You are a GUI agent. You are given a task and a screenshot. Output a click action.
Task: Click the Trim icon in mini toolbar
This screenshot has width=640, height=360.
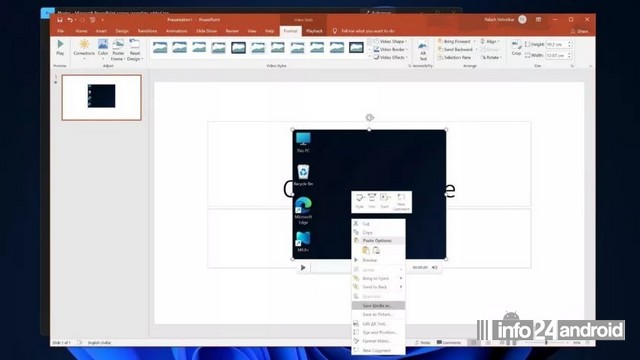pyautogui.click(x=372, y=202)
